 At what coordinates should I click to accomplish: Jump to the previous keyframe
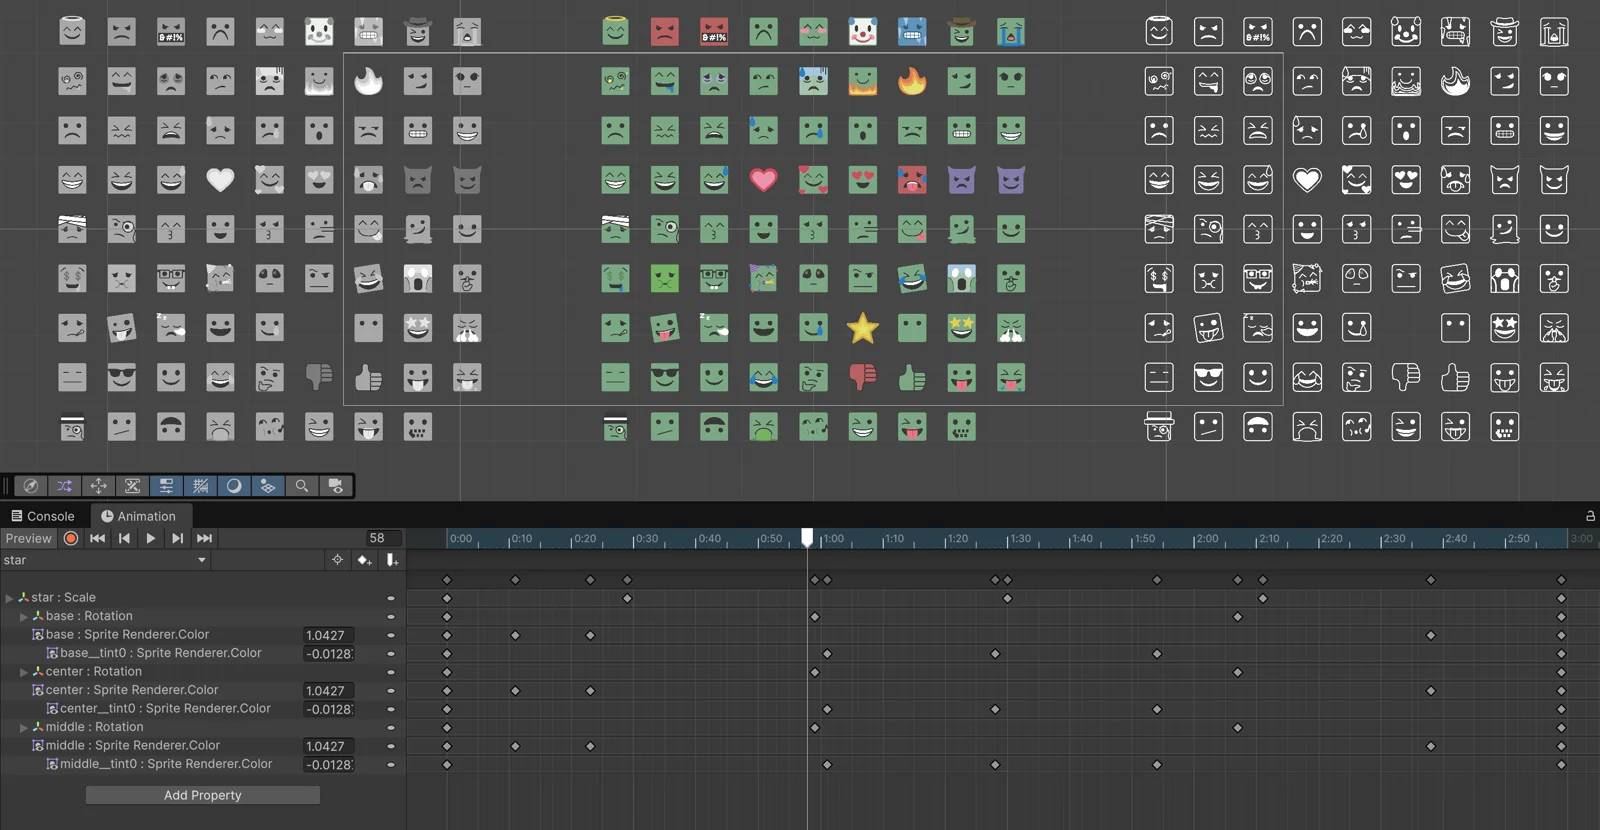pos(124,538)
